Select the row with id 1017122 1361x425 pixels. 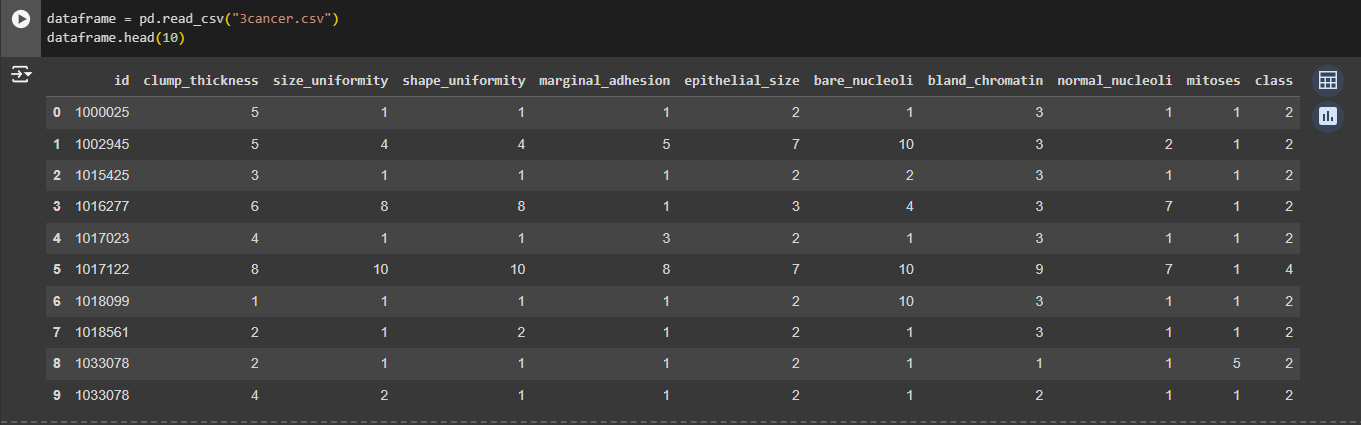pos(673,269)
